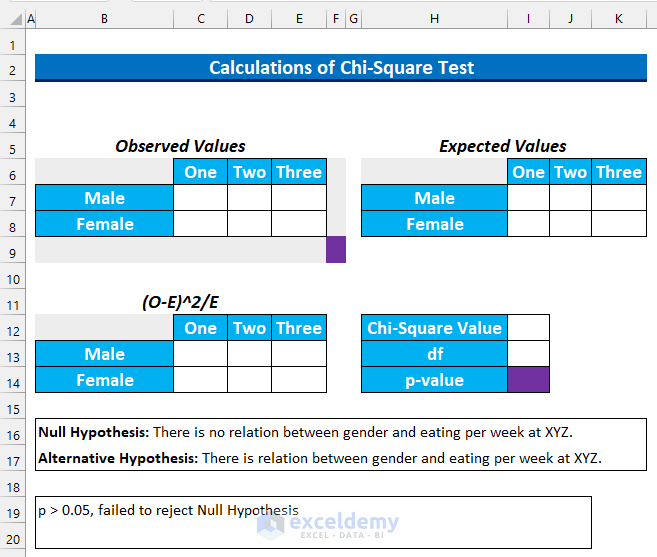Click Observed Male value under One
Image resolution: width=657 pixels, height=557 pixels.
click(x=200, y=198)
